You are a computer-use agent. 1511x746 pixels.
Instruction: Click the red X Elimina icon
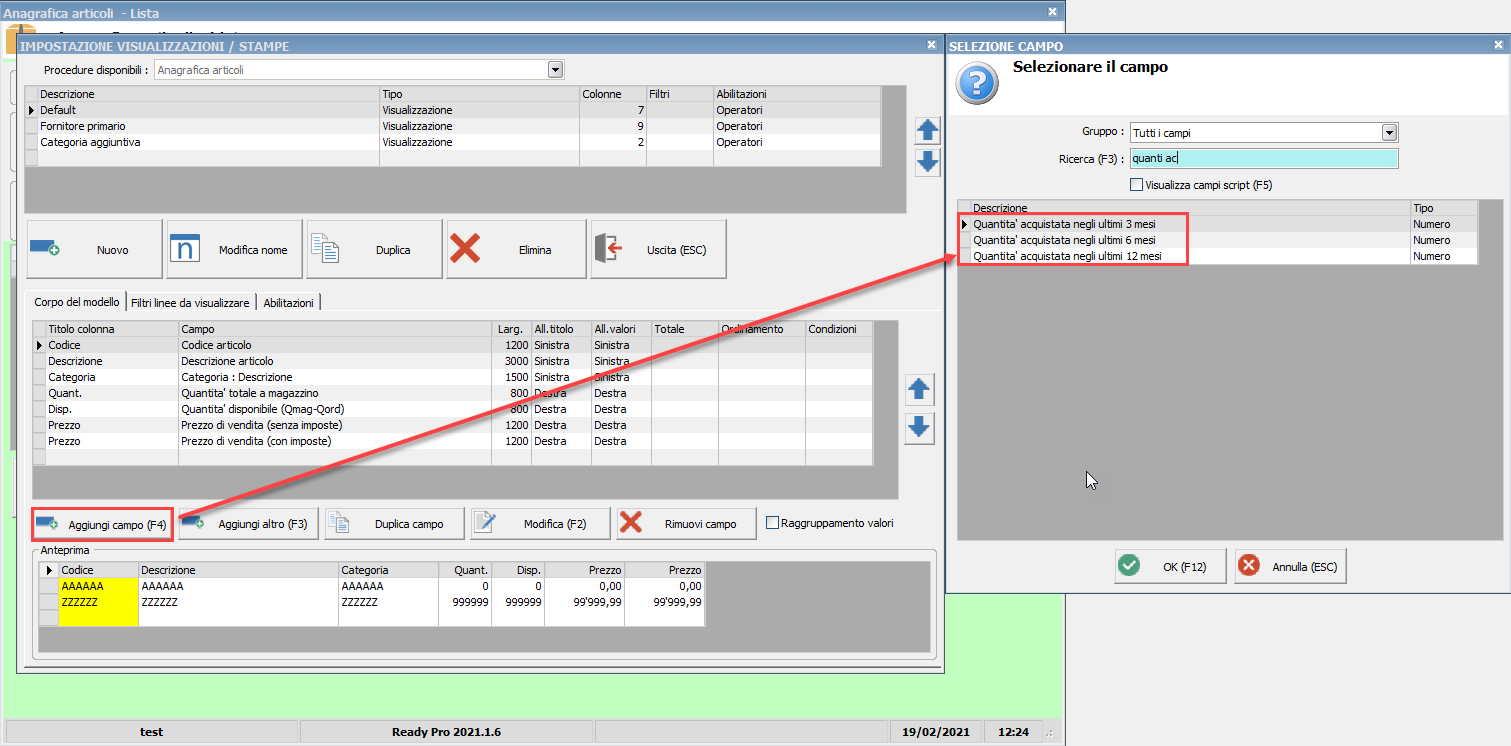click(465, 249)
